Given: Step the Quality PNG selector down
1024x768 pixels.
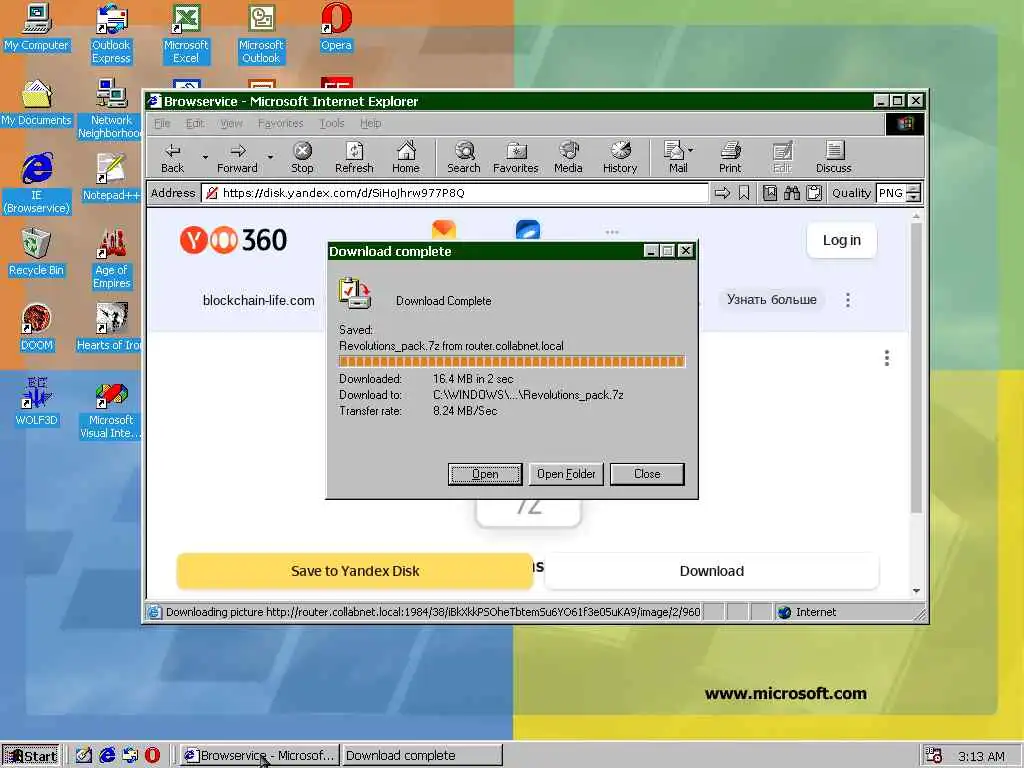Looking at the screenshot, I should [x=914, y=197].
